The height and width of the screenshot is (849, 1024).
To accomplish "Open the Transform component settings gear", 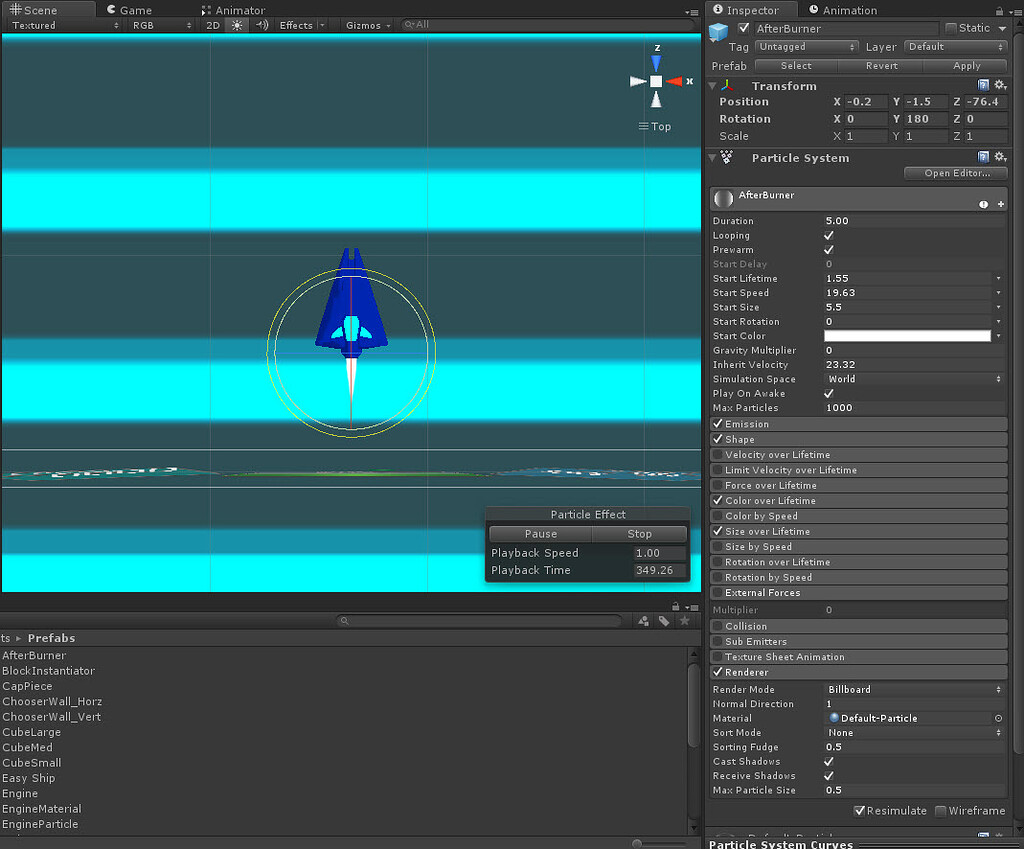I will [1001, 86].
